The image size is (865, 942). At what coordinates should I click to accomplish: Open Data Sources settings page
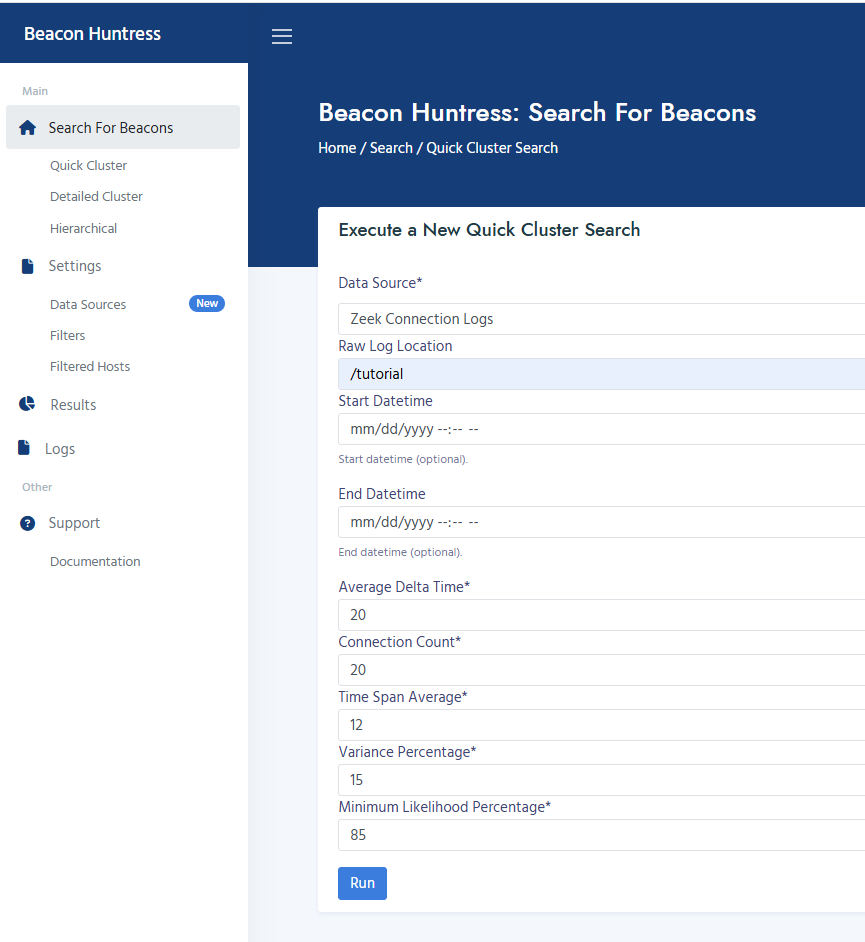point(88,305)
